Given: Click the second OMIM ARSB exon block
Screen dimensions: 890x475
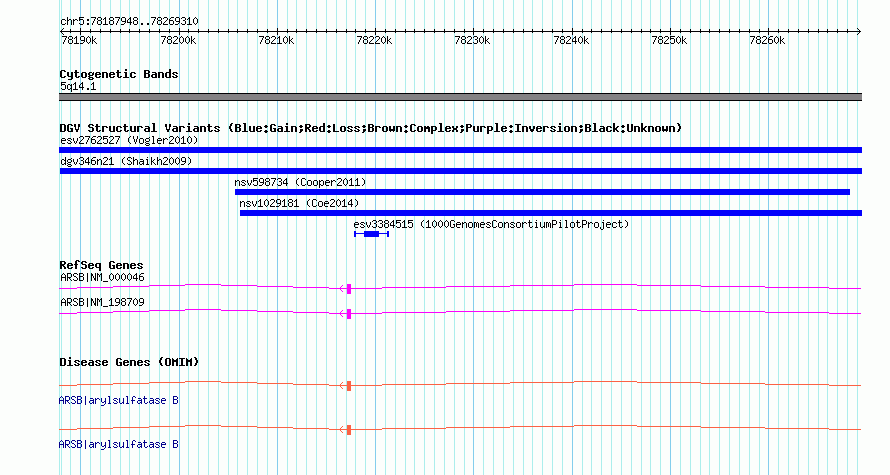Looking at the screenshot, I should pyautogui.click(x=349, y=430).
